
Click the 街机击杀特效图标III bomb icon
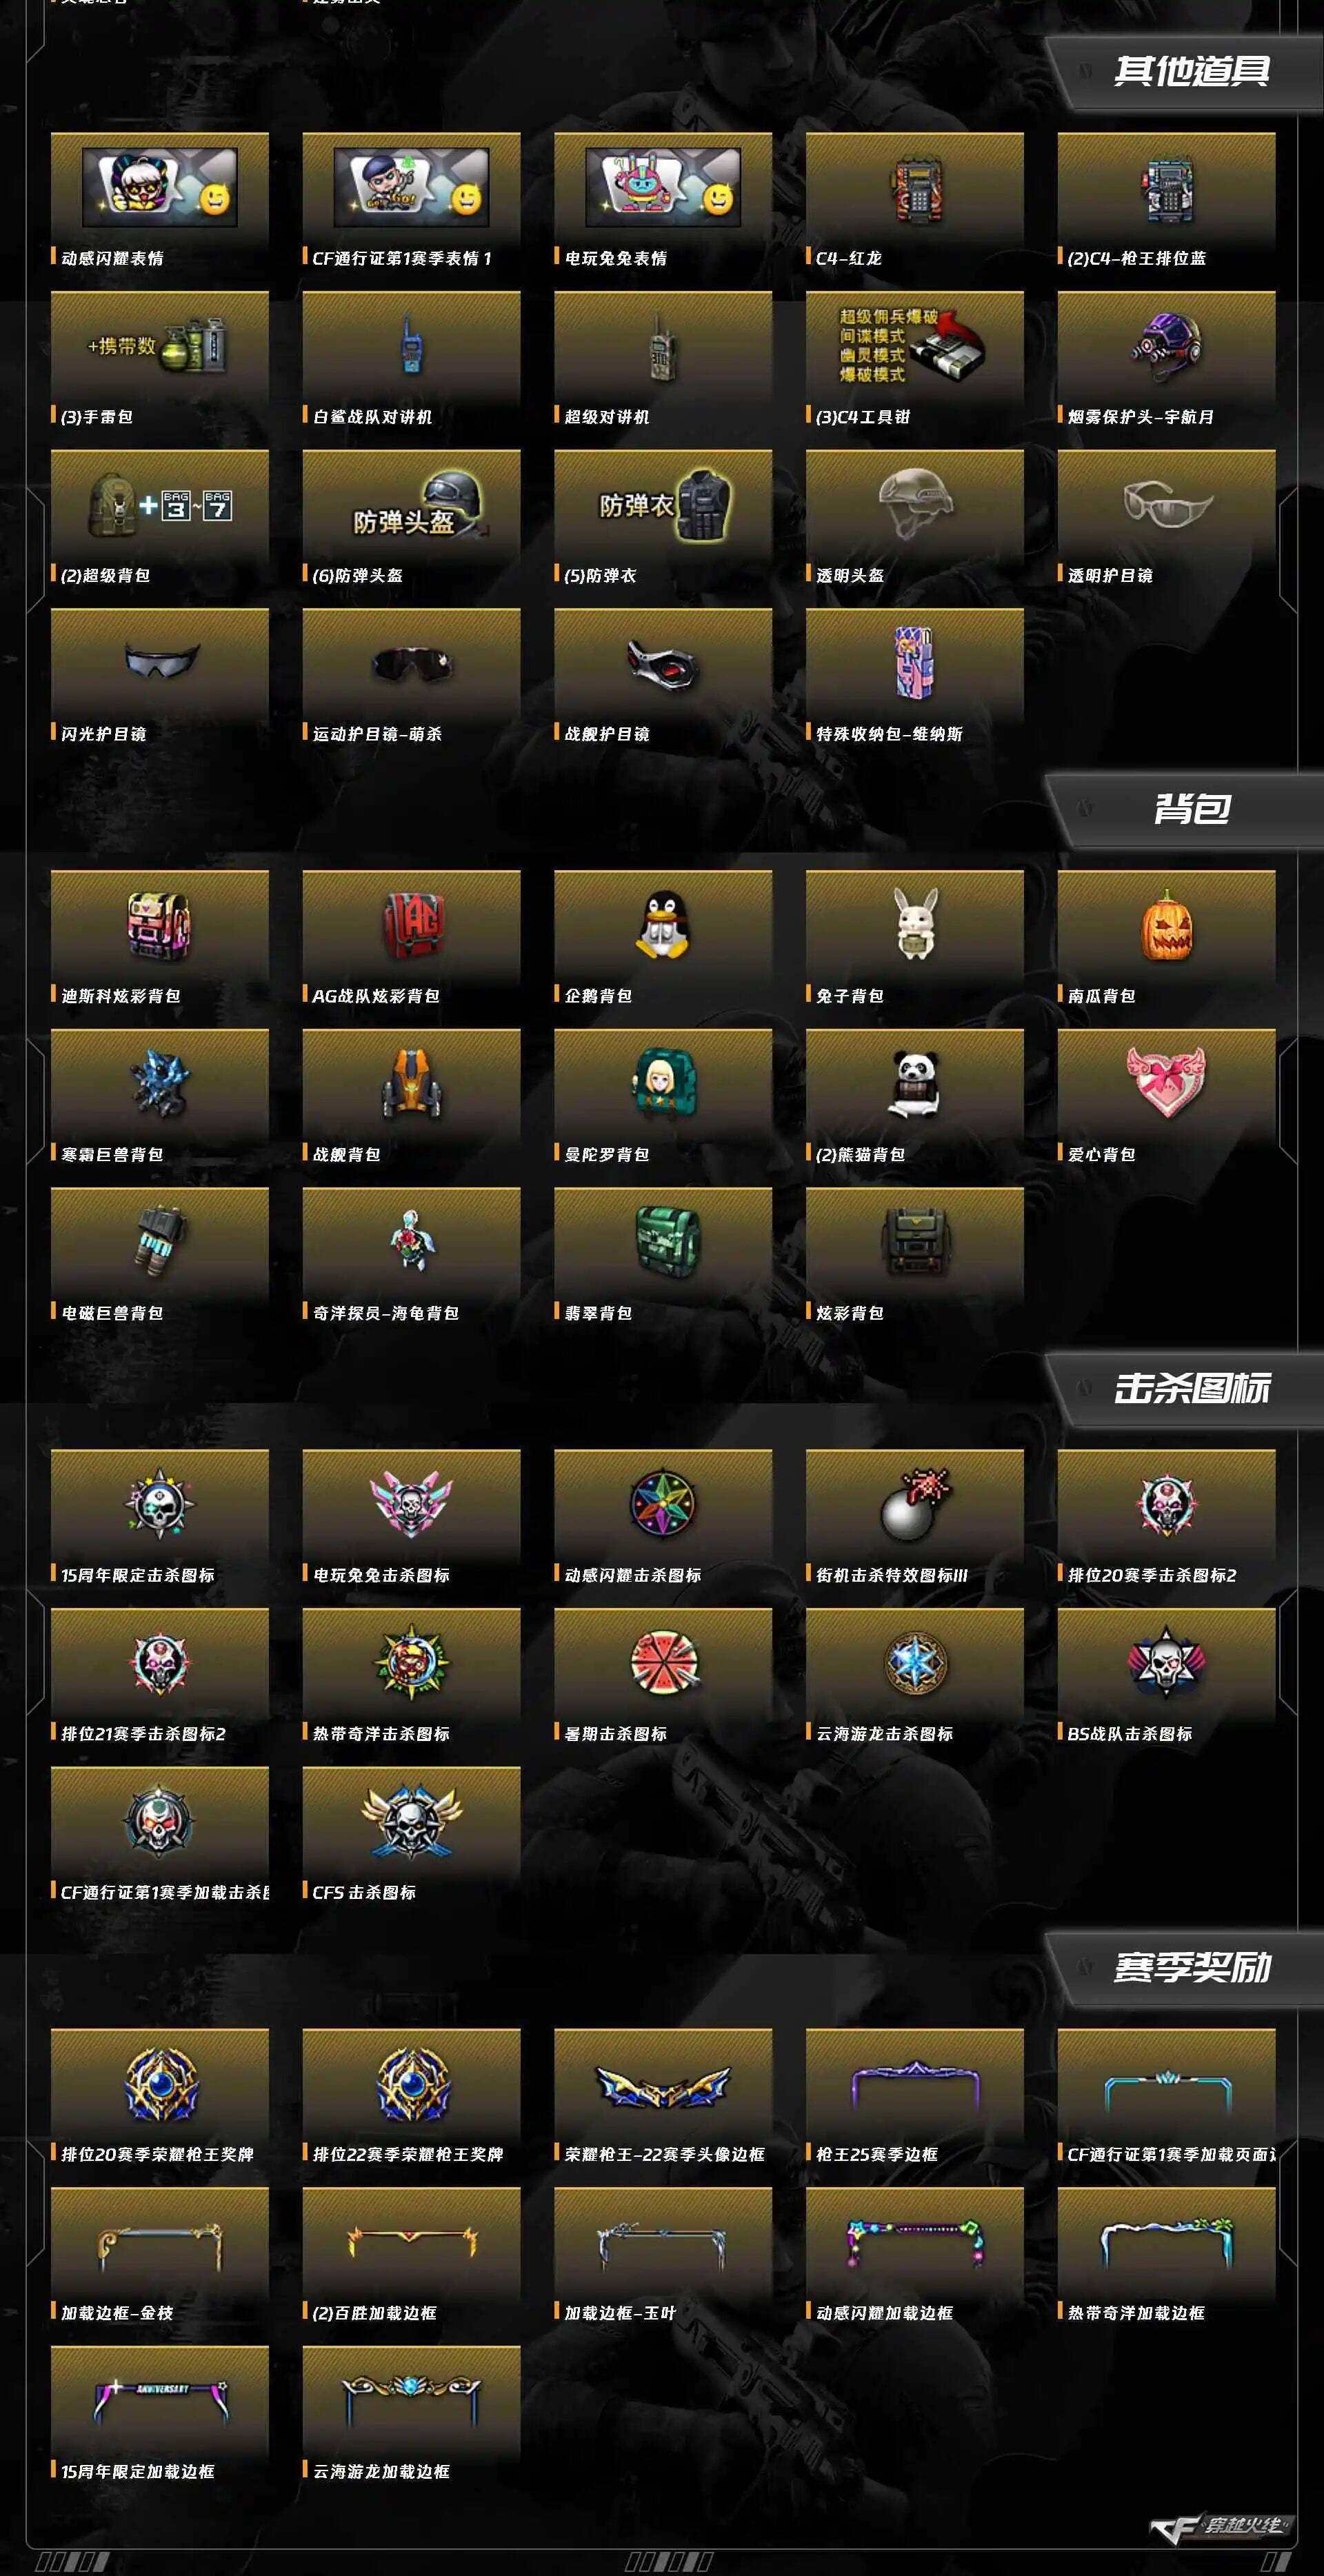coord(915,1504)
